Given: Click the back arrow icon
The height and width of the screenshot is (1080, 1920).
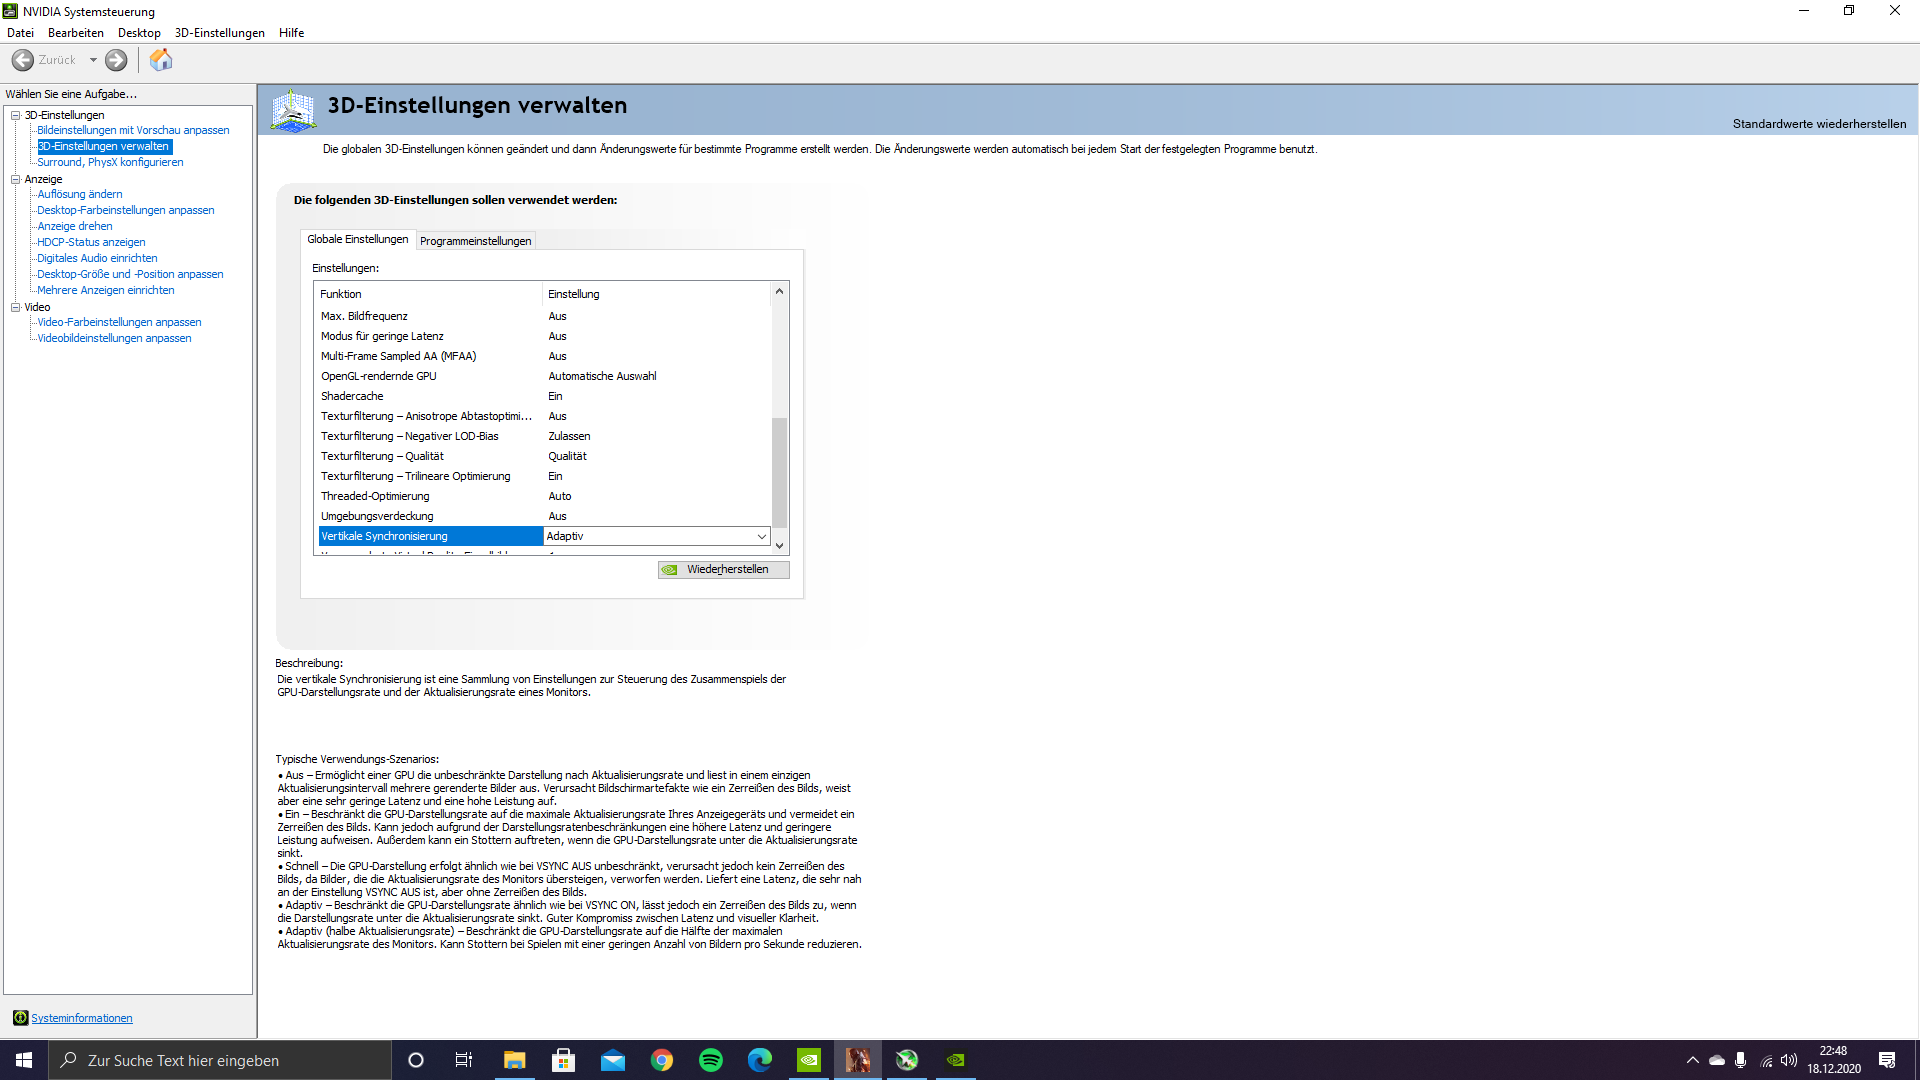Looking at the screenshot, I should point(23,60).
